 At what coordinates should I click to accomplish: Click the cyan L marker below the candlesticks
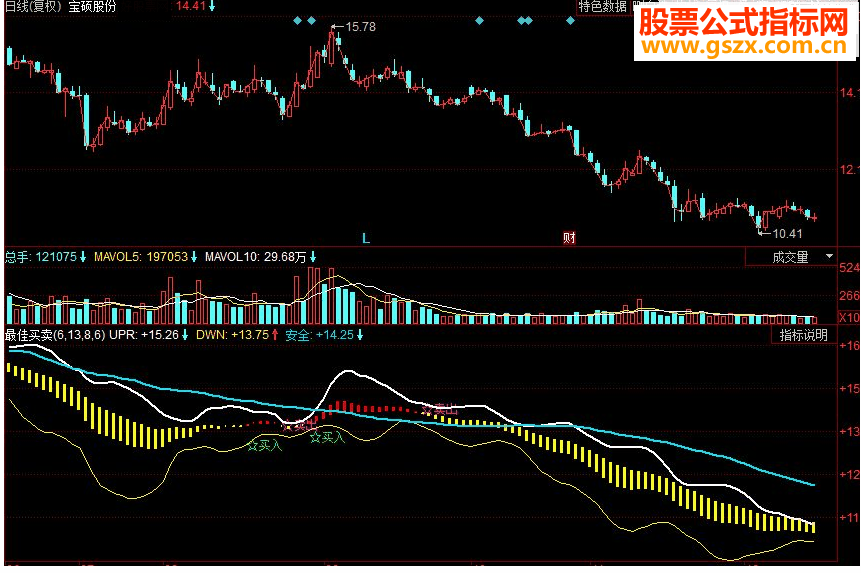pyautogui.click(x=366, y=238)
